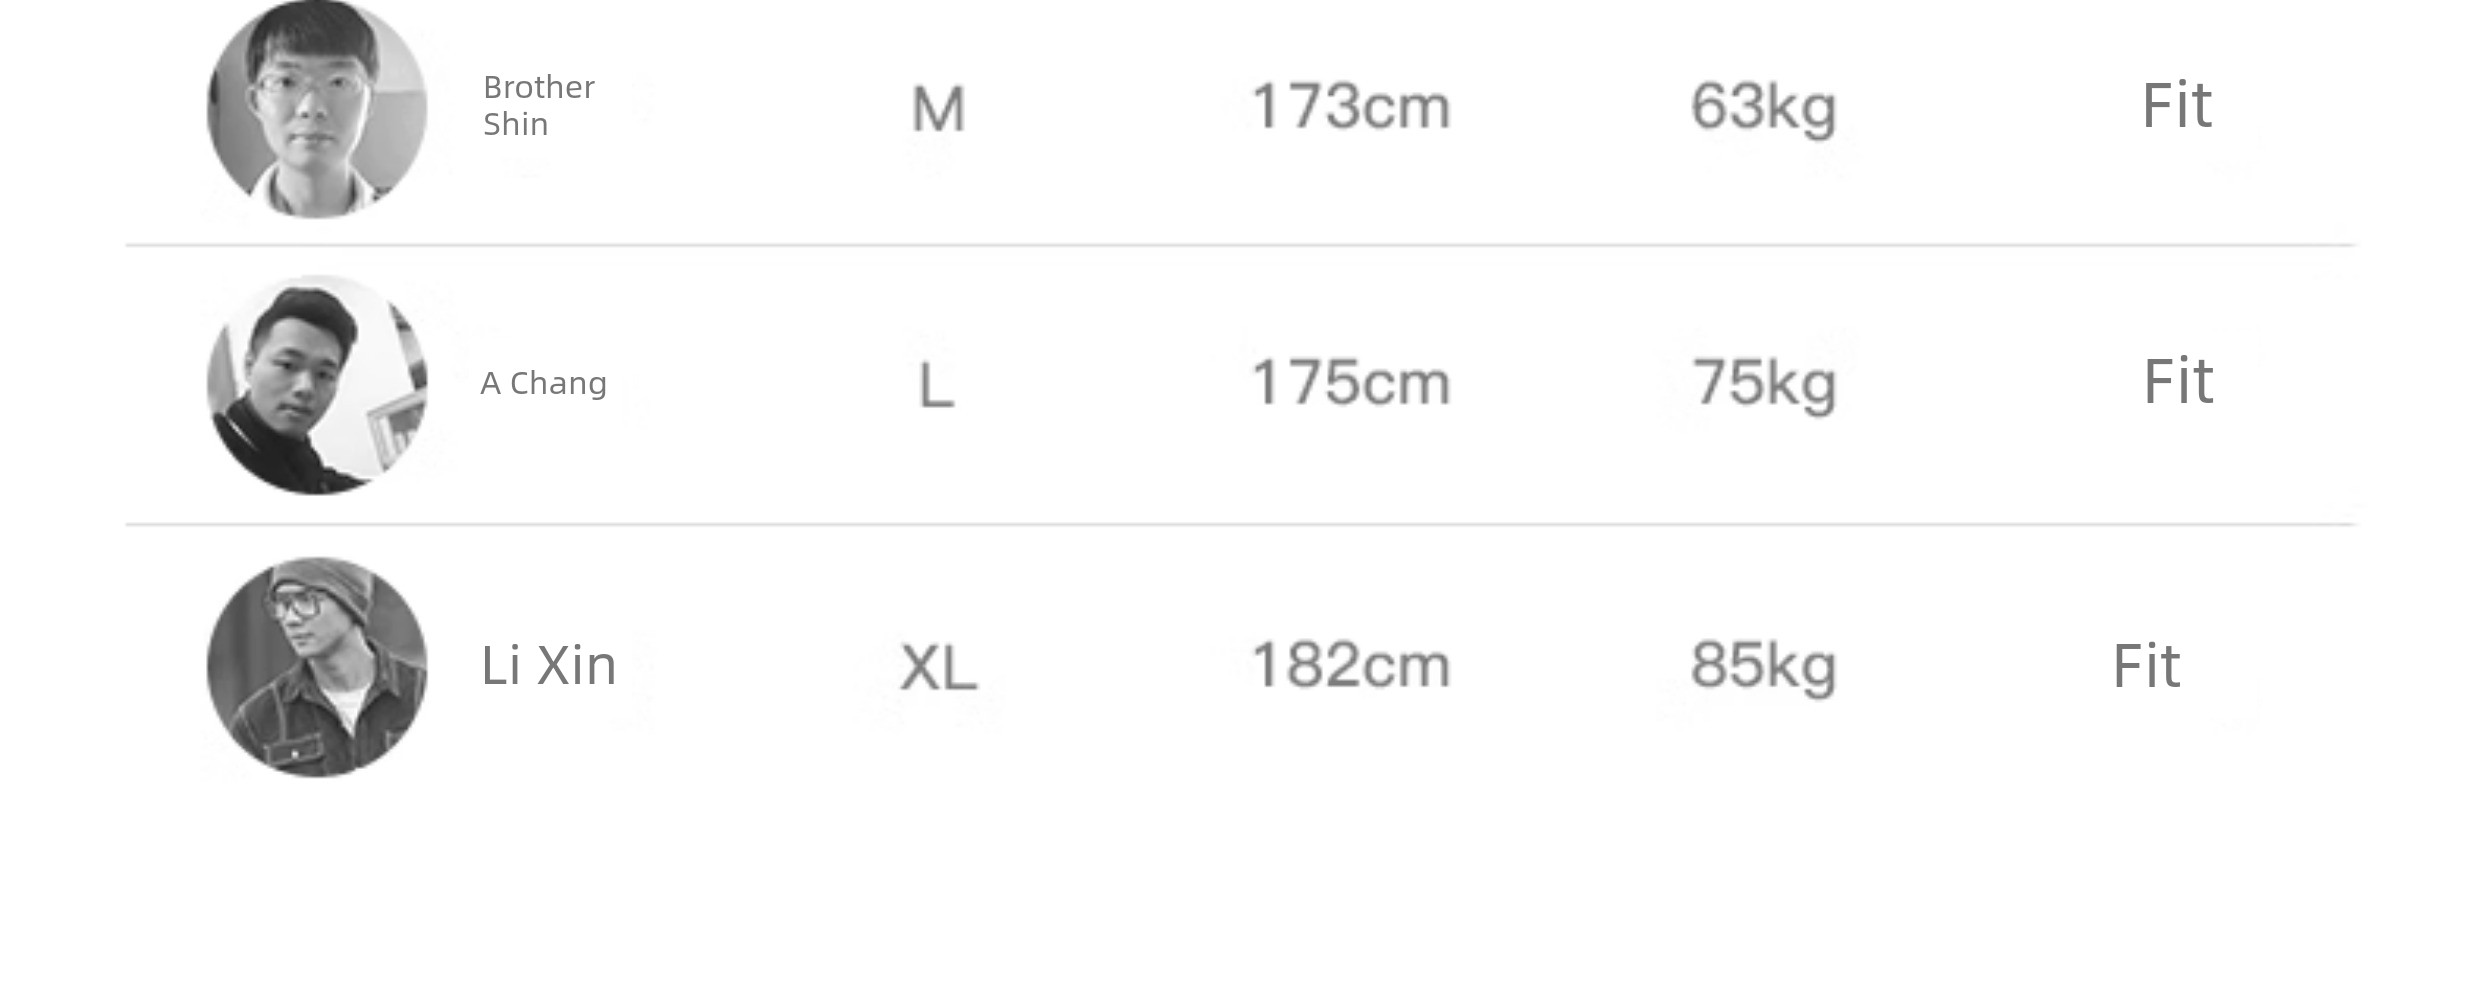This screenshot has width=2480, height=1000.
Task: Click Fit in A Chang's row
Action: [x=2178, y=382]
